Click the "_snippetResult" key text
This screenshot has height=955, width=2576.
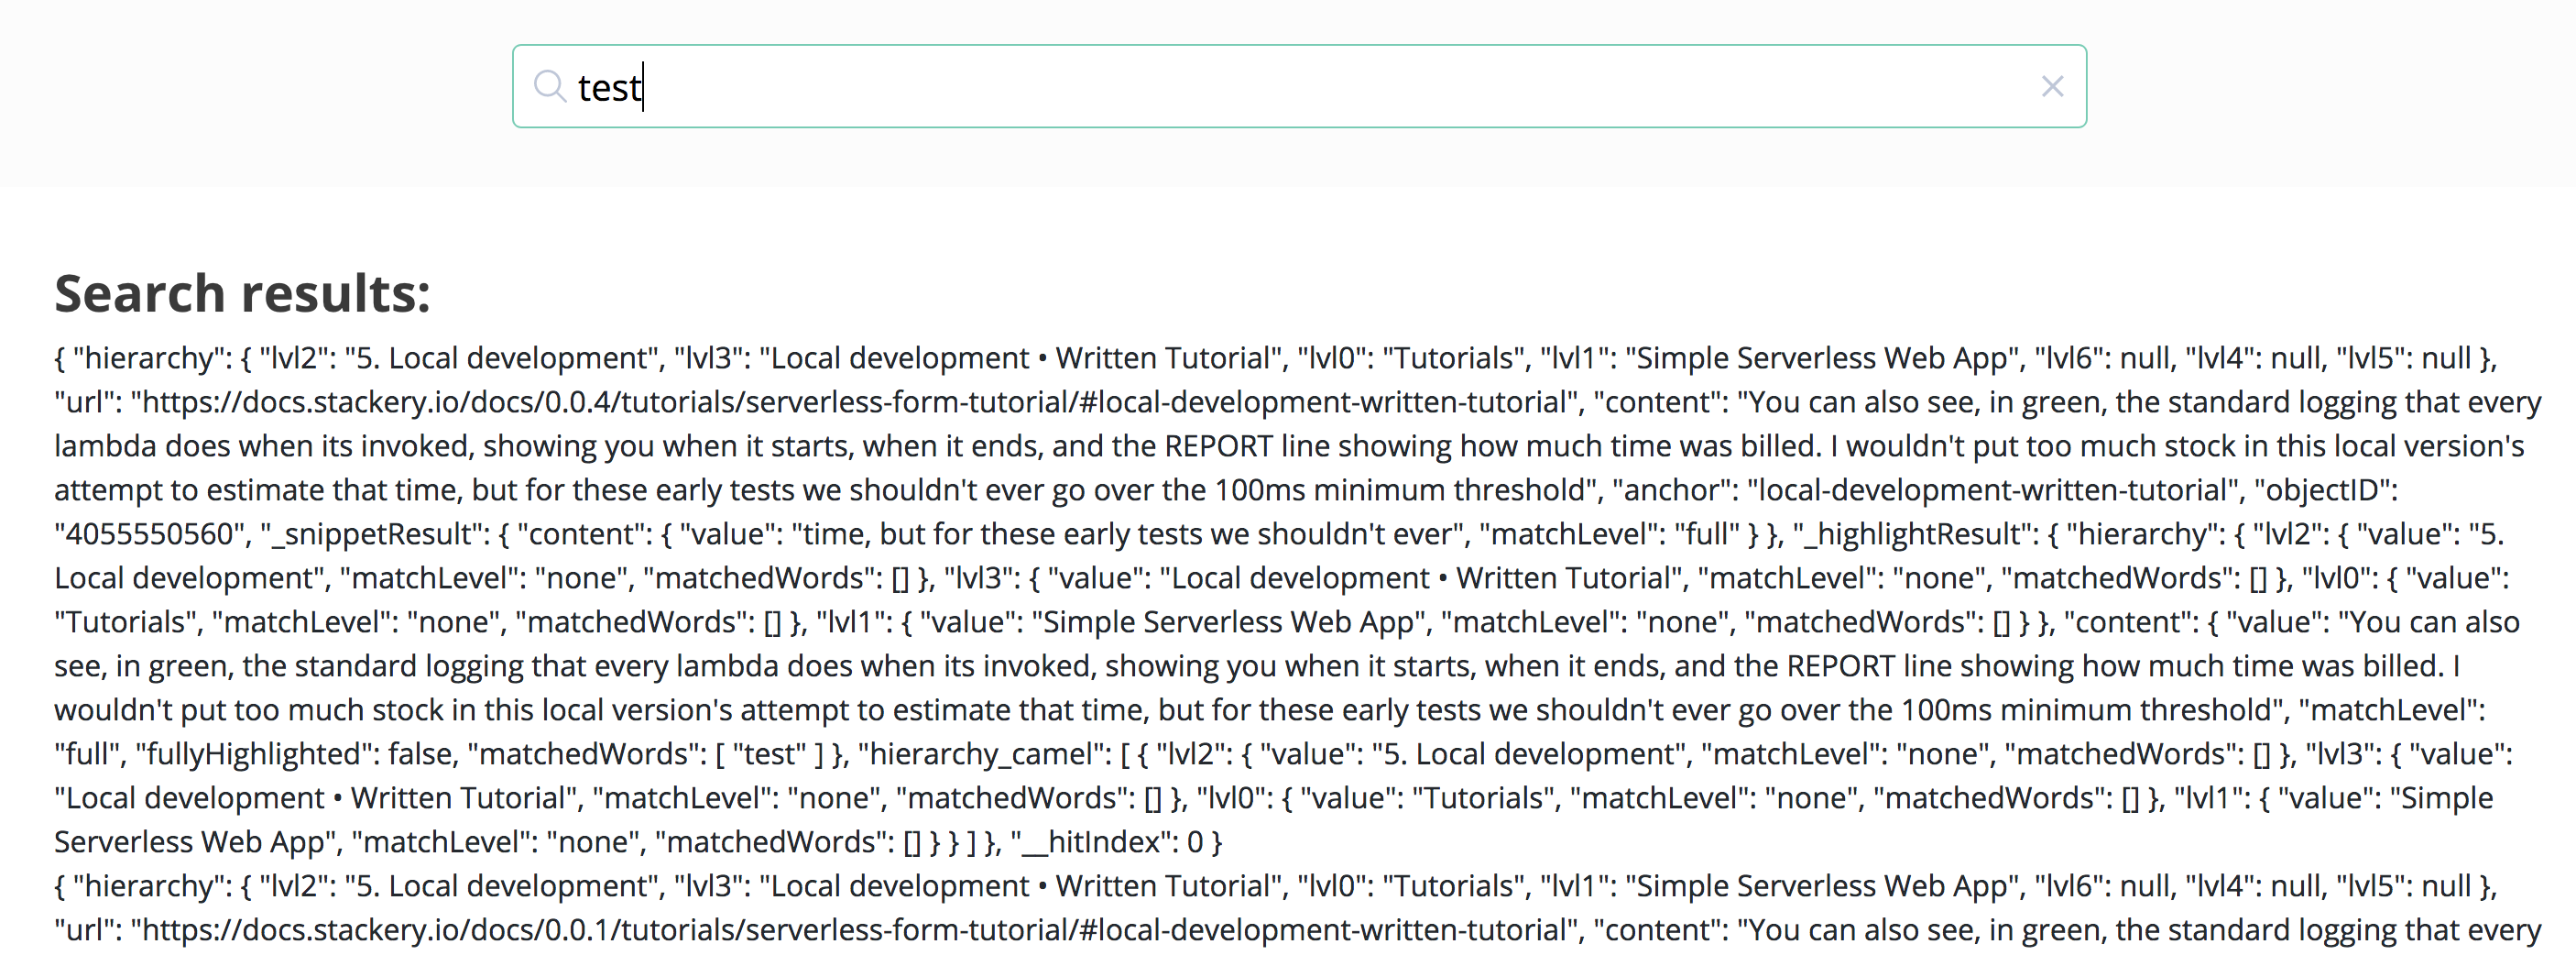(x=376, y=534)
